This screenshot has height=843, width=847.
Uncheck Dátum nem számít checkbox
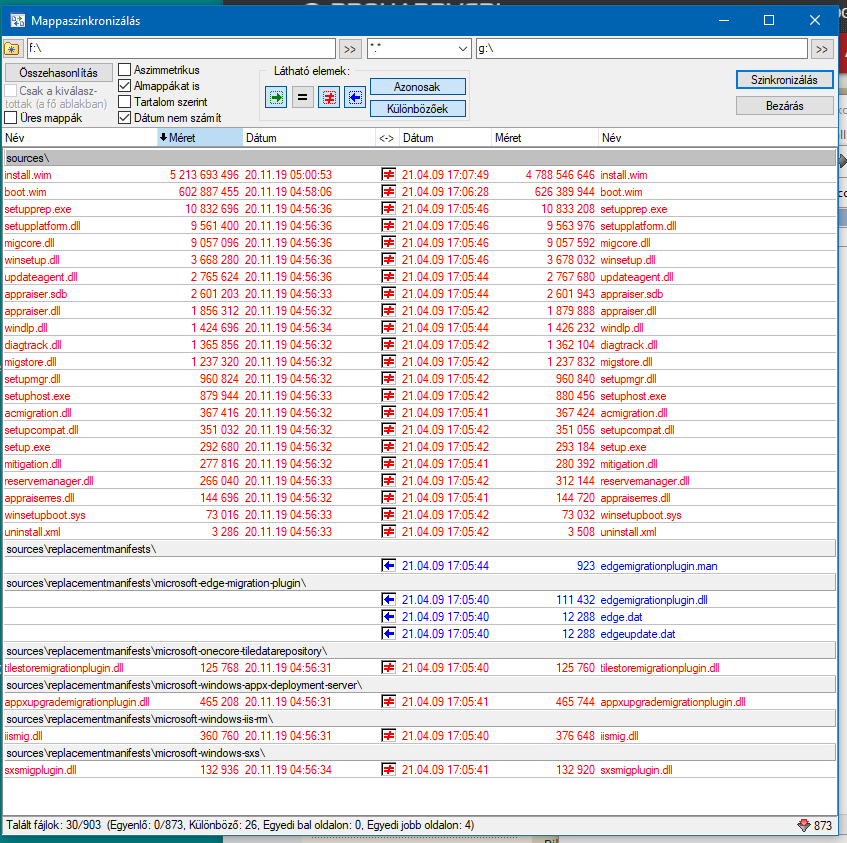click(x=124, y=118)
